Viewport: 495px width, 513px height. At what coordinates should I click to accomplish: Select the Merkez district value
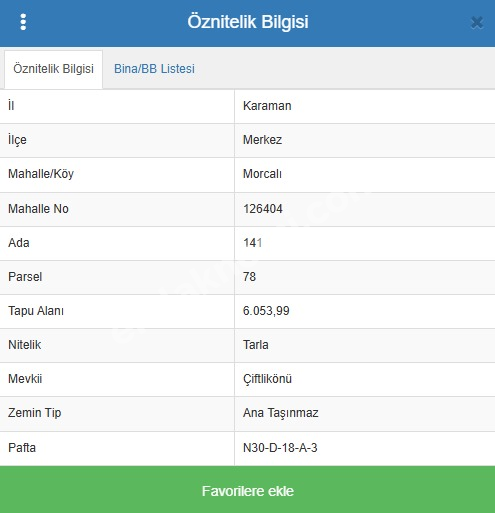[x=262, y=140]
